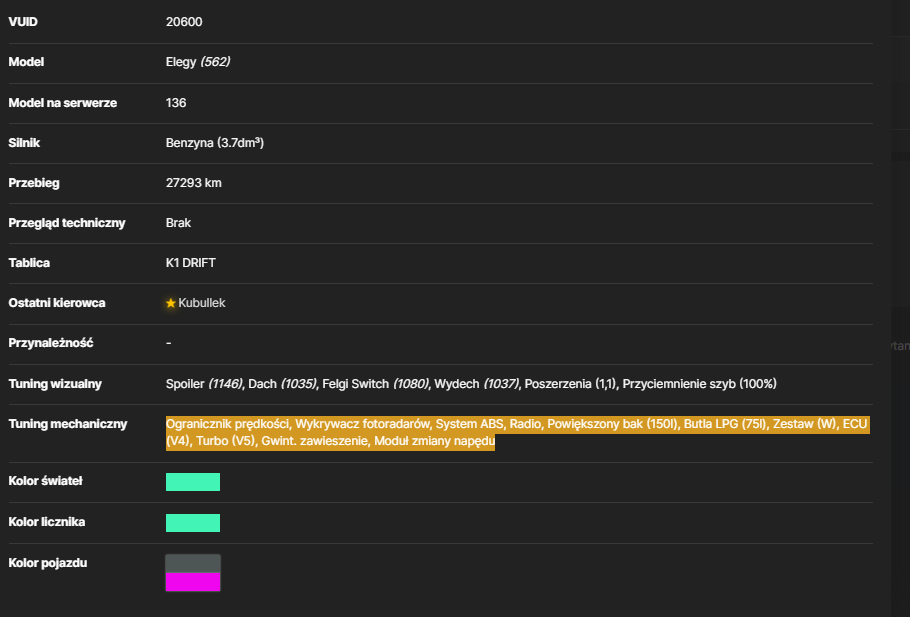Click the Tablica label
The image size is (910, 617).
point(29,263)
